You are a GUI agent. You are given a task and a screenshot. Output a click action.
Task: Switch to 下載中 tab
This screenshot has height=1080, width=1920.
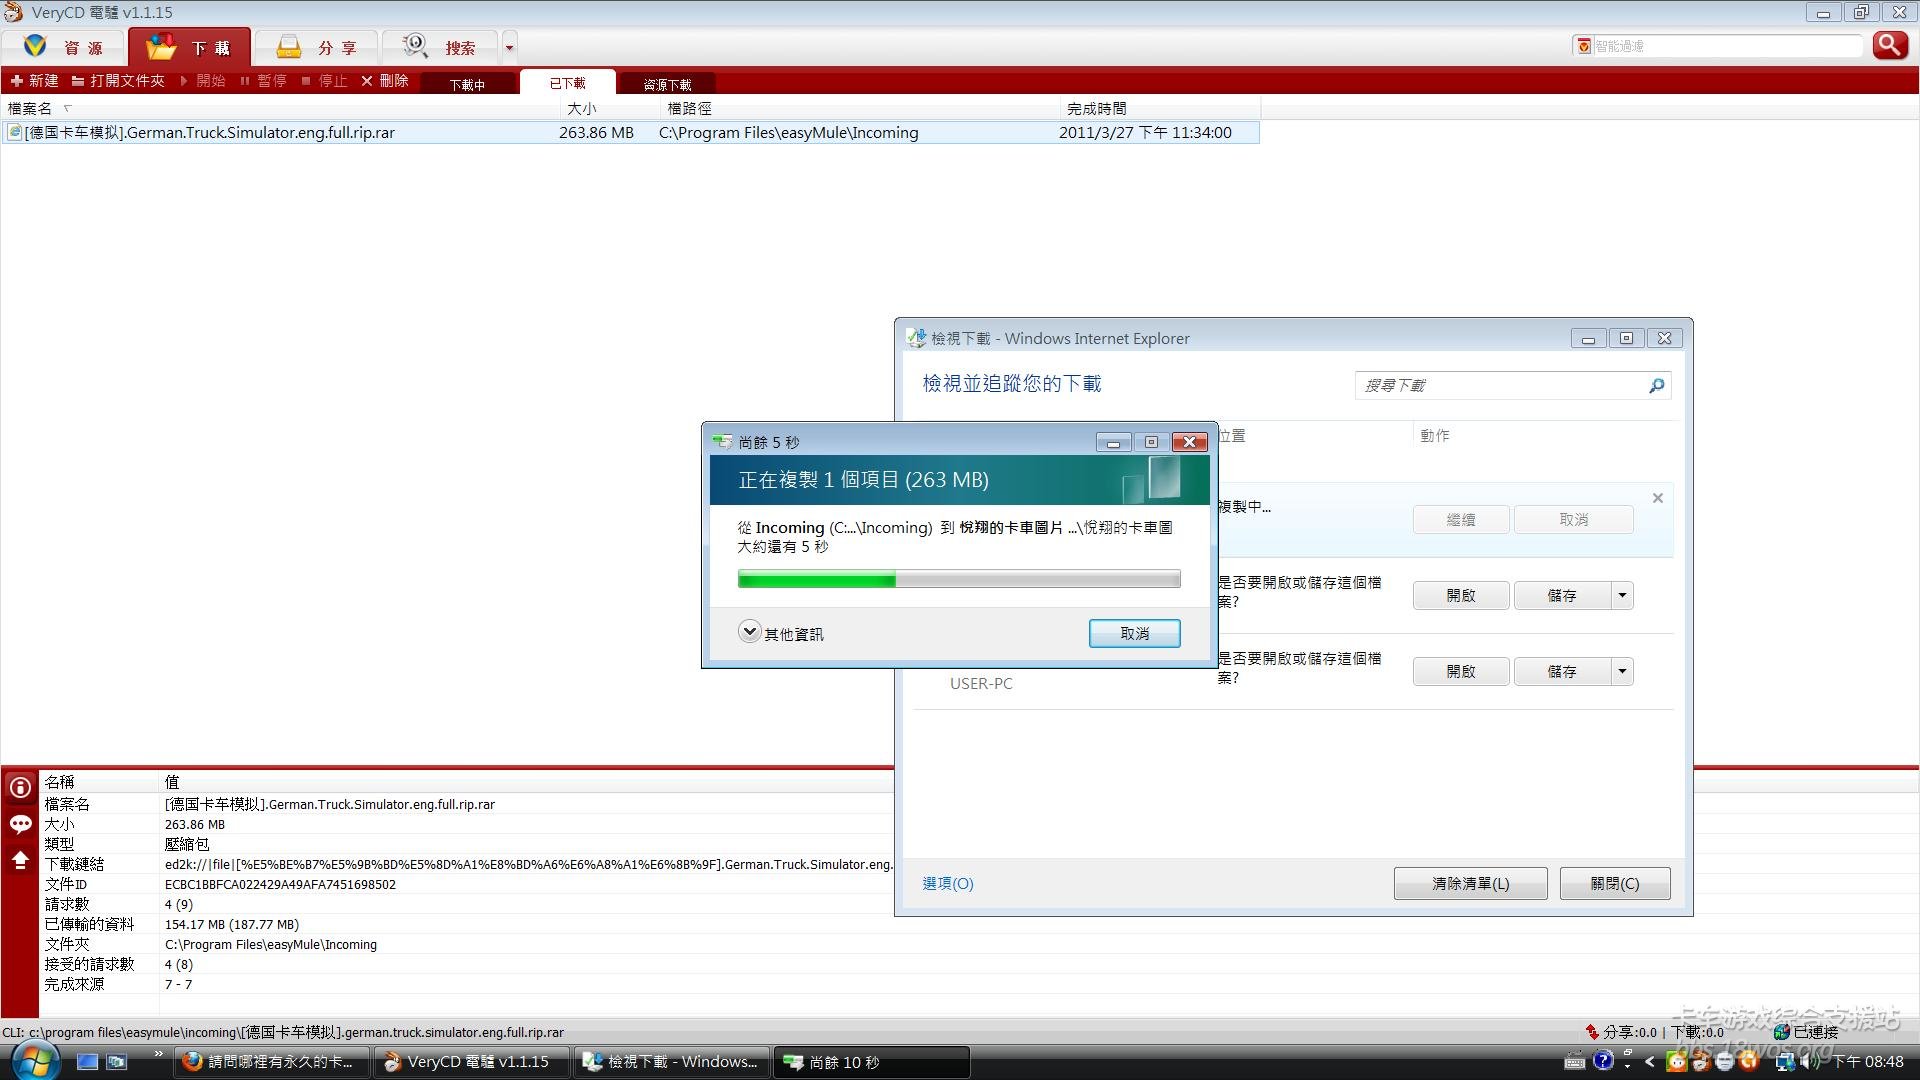point(467,85)
